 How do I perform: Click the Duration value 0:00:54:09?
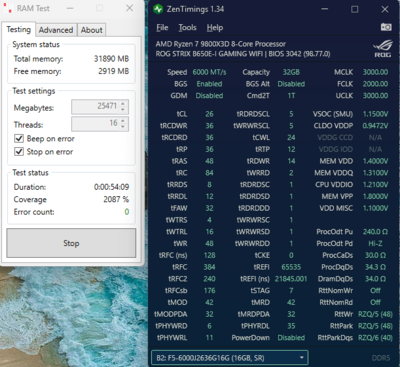[111, 187]
